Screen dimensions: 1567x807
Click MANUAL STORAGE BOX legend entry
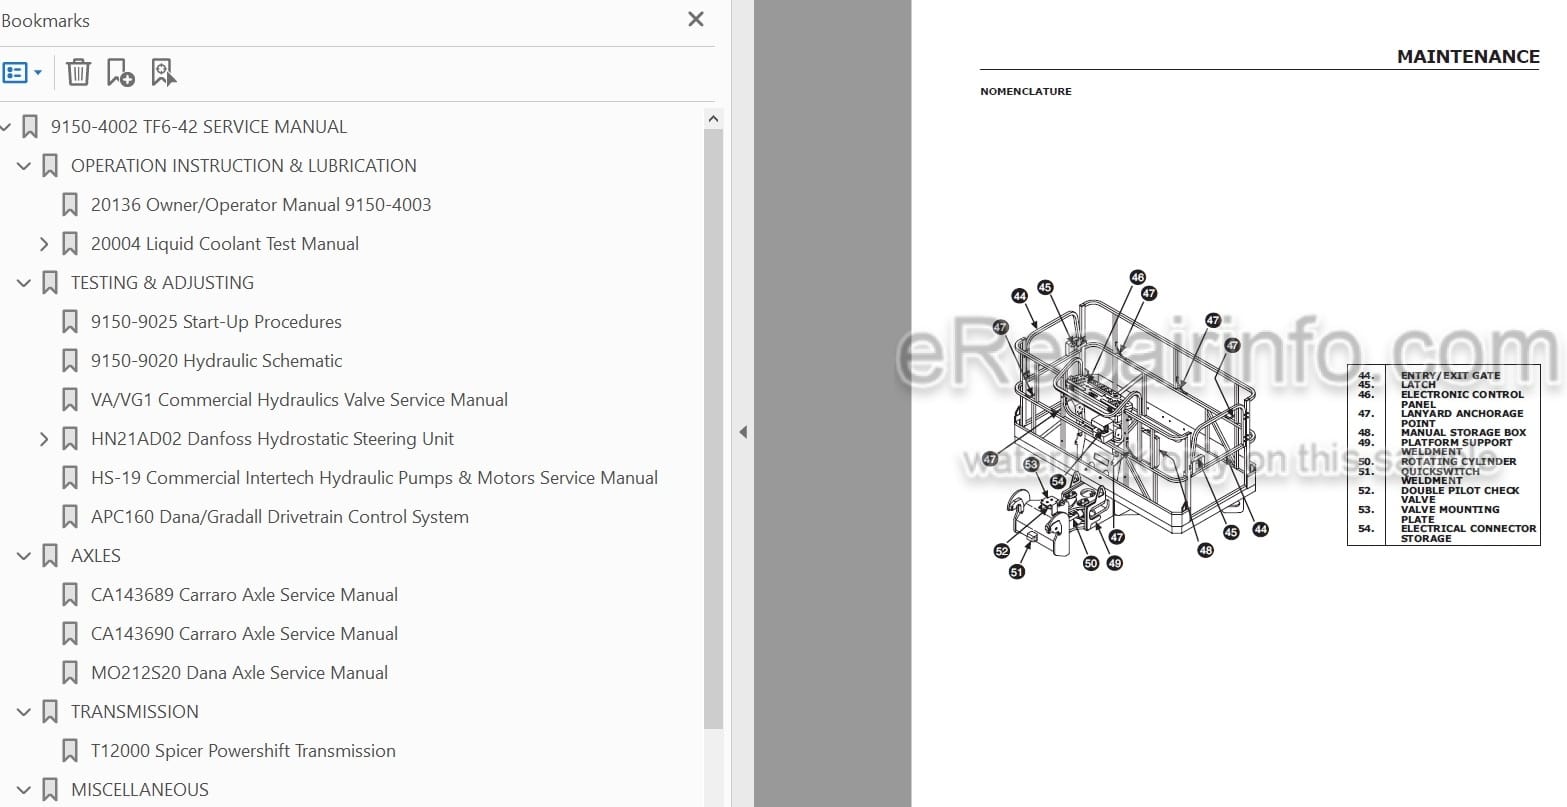[x=1463, y=432]
